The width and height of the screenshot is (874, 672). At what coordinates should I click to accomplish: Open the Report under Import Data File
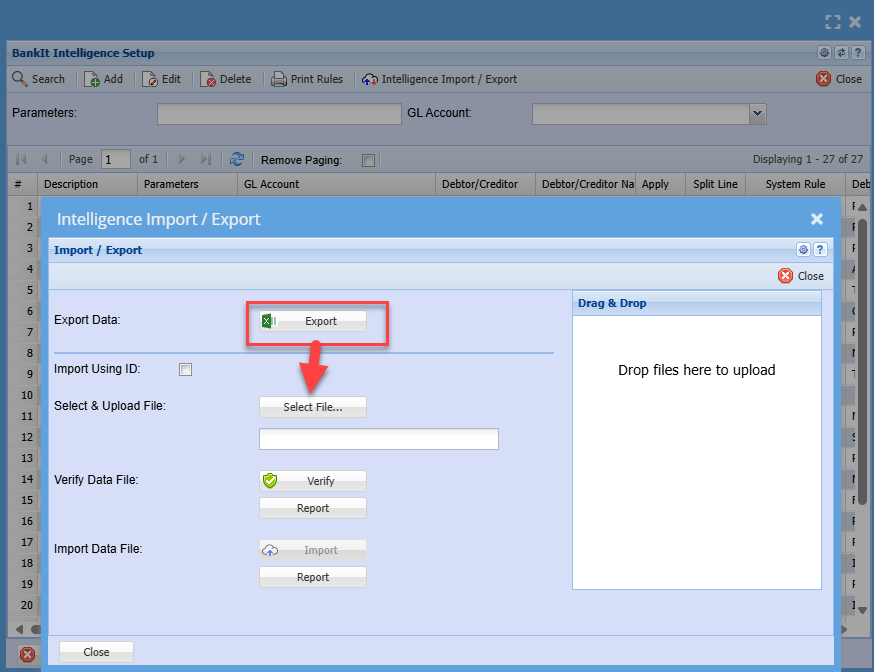click(x=312, y=577)
